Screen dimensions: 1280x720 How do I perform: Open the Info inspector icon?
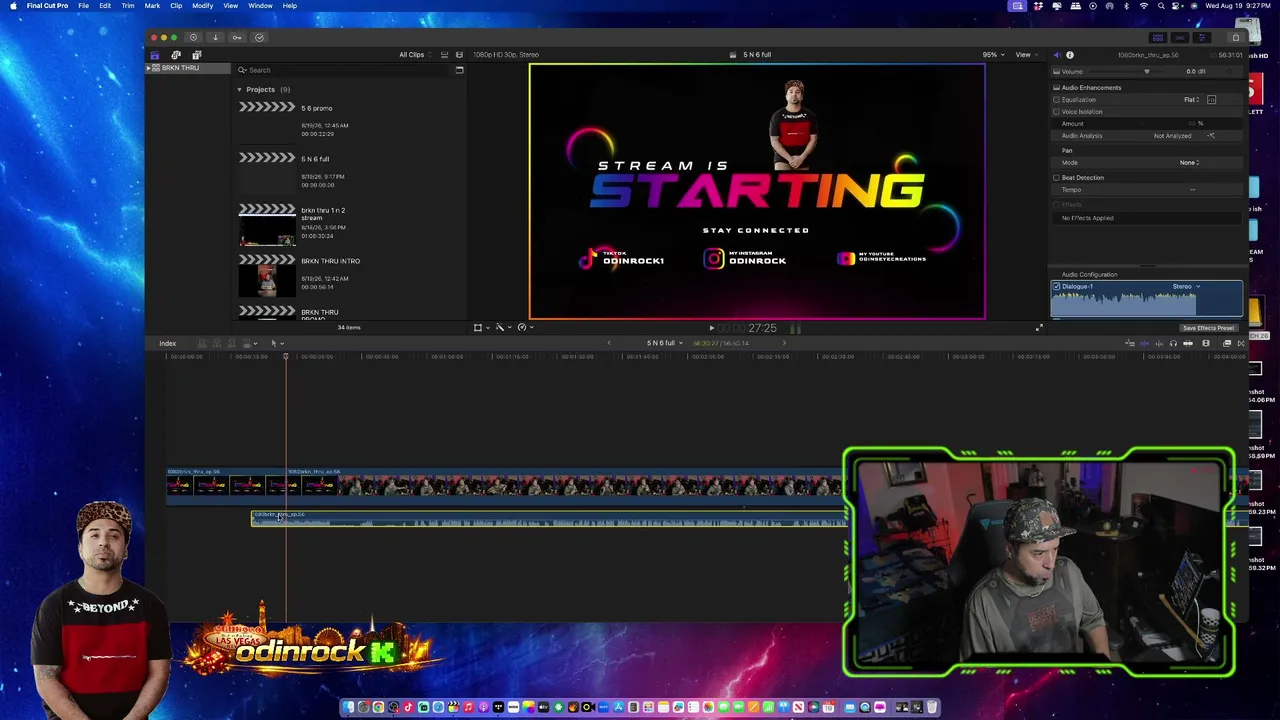pos(1070,55)
